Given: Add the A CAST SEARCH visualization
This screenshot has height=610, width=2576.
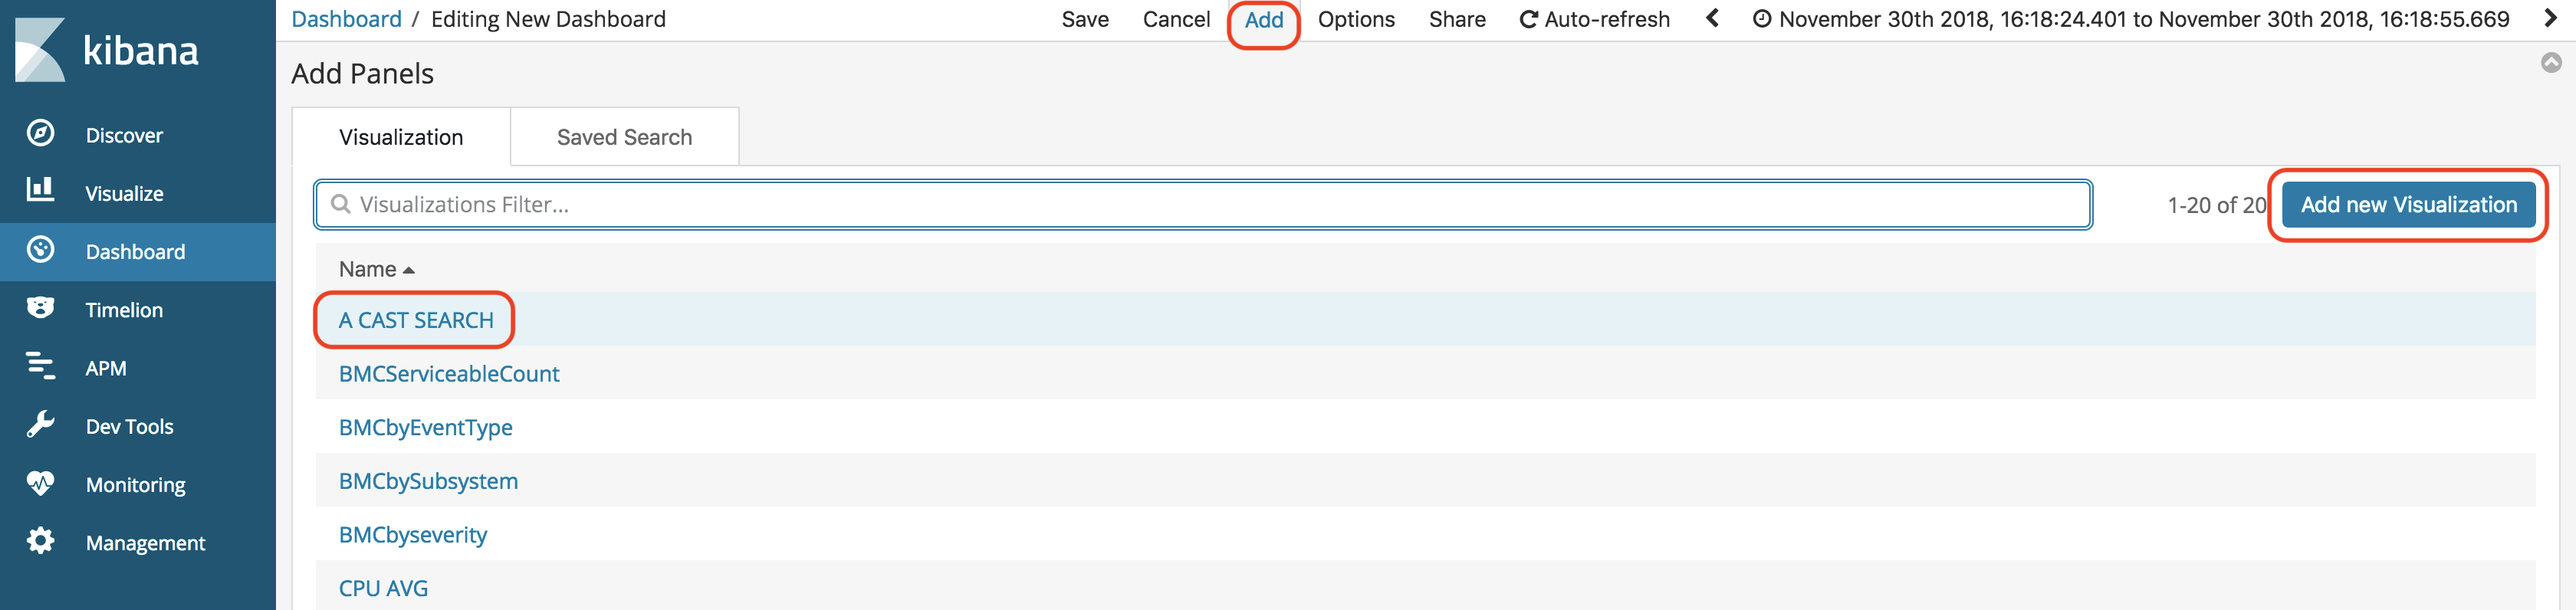Looking at the screenshot, I should coord(416,320).
